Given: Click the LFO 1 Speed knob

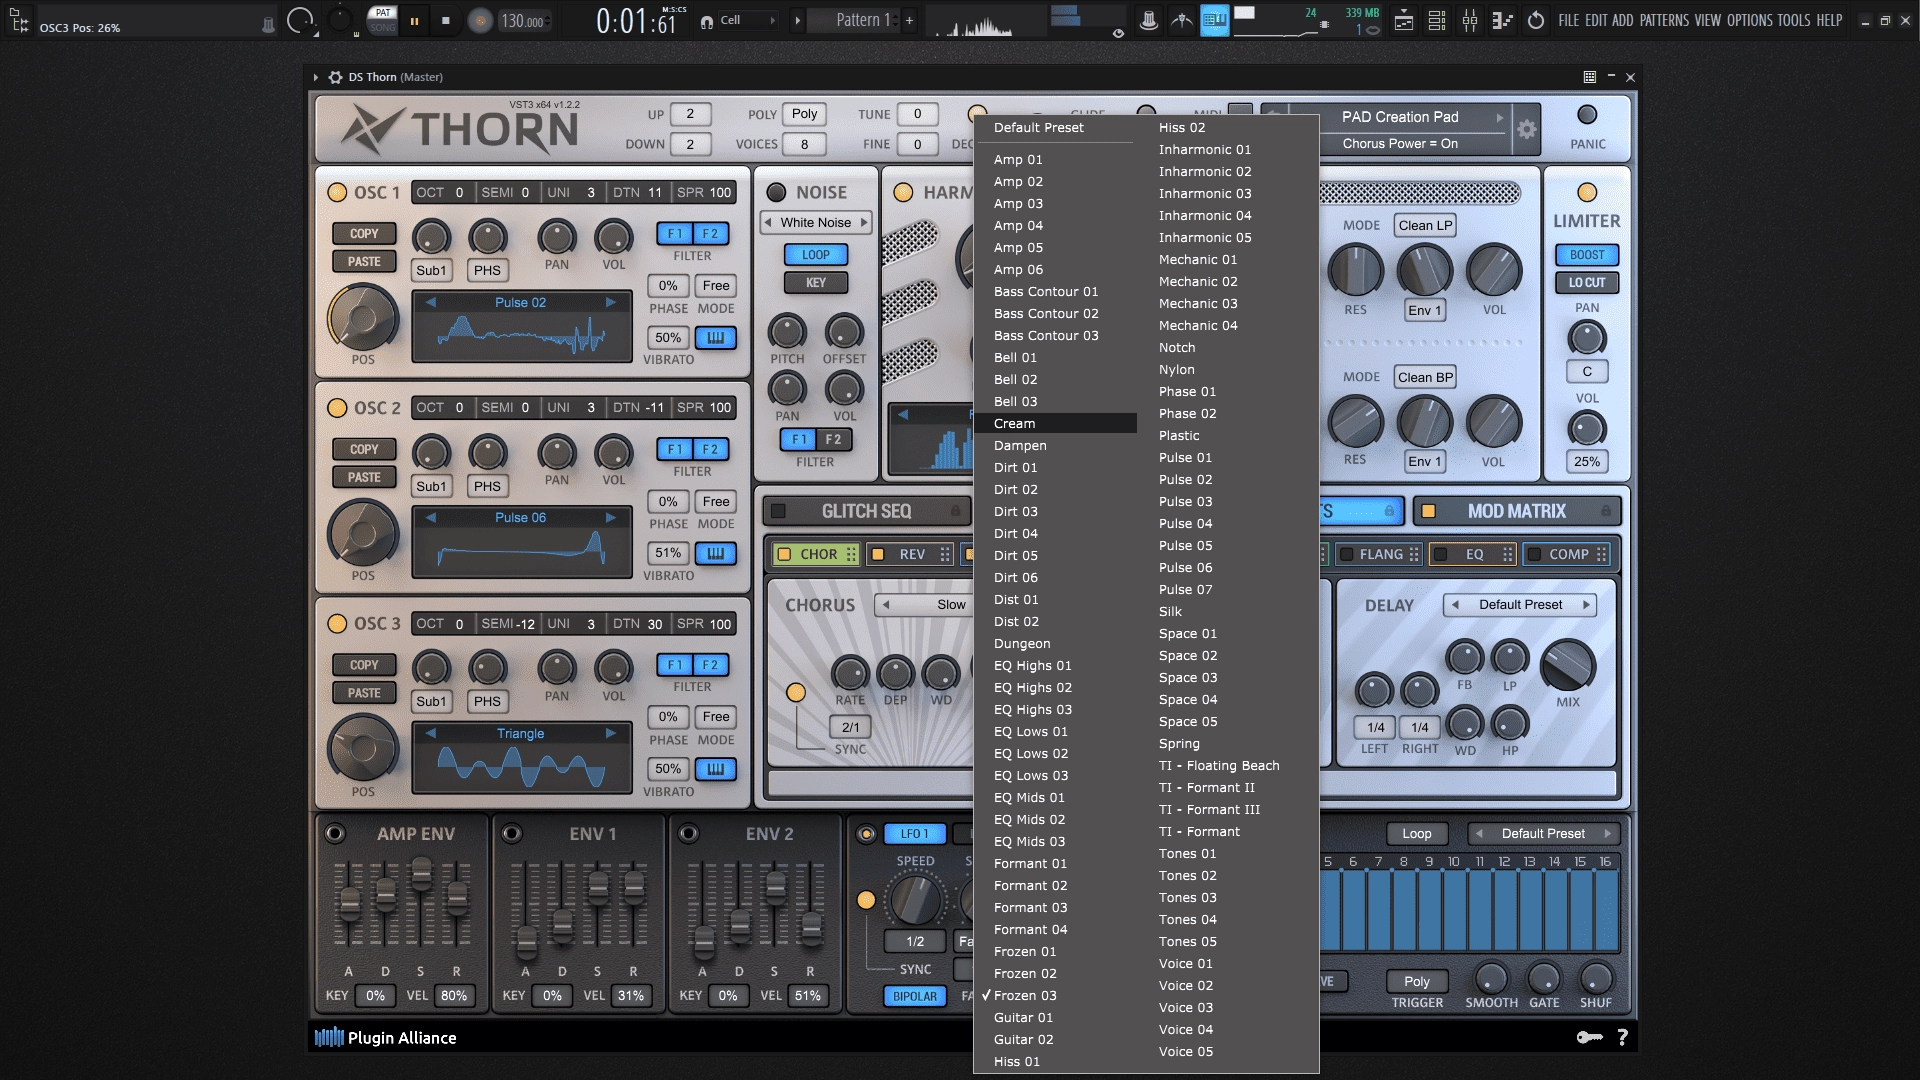Looking at the screenshot, I should pyautogui.click(x=915, y=900).
